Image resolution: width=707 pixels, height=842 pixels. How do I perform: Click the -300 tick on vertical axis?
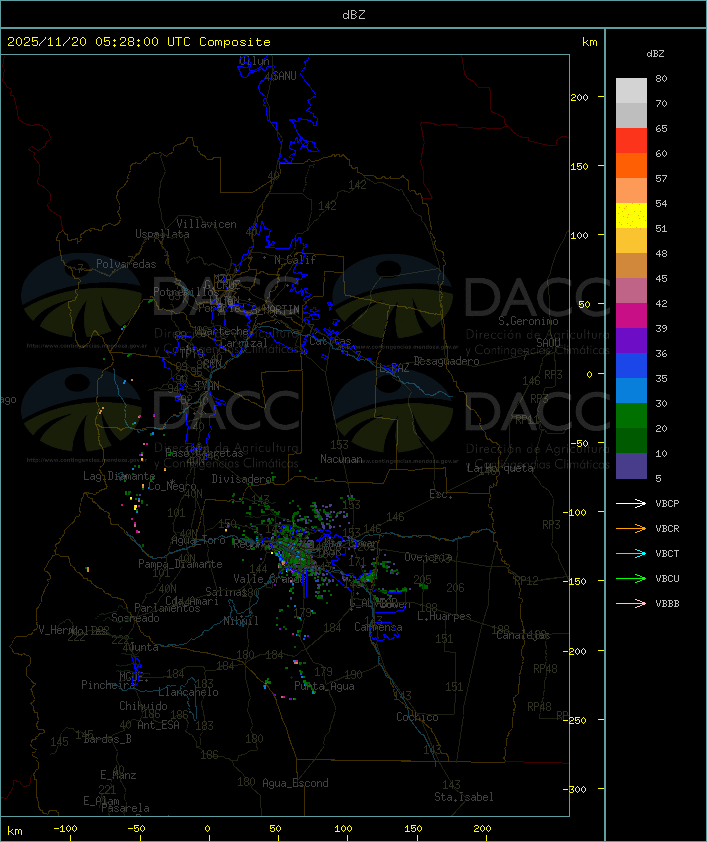tap(574, 789)
